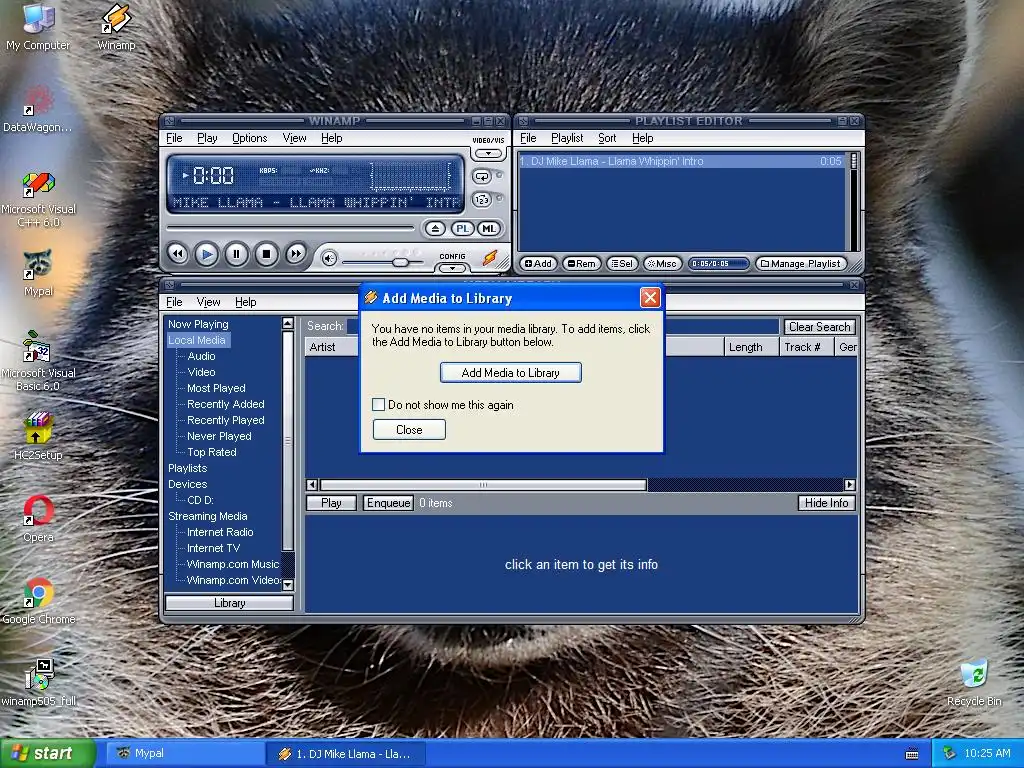Select DJ Mike Llama playlist entry

pos(680,161)
